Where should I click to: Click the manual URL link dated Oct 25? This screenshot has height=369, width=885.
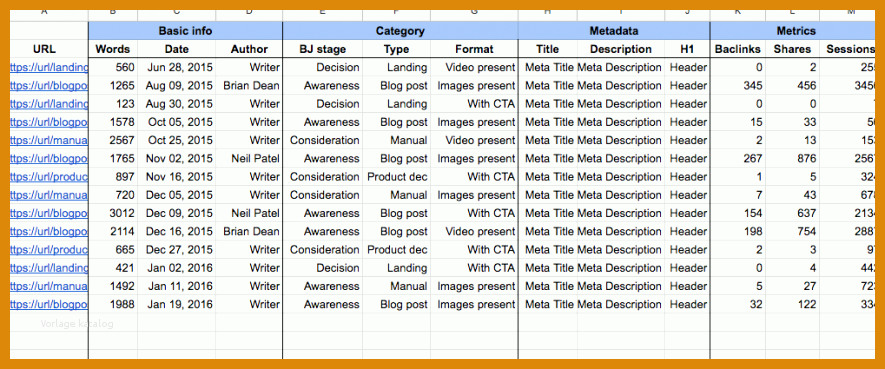pyautogui.click(x=49, y=140)
